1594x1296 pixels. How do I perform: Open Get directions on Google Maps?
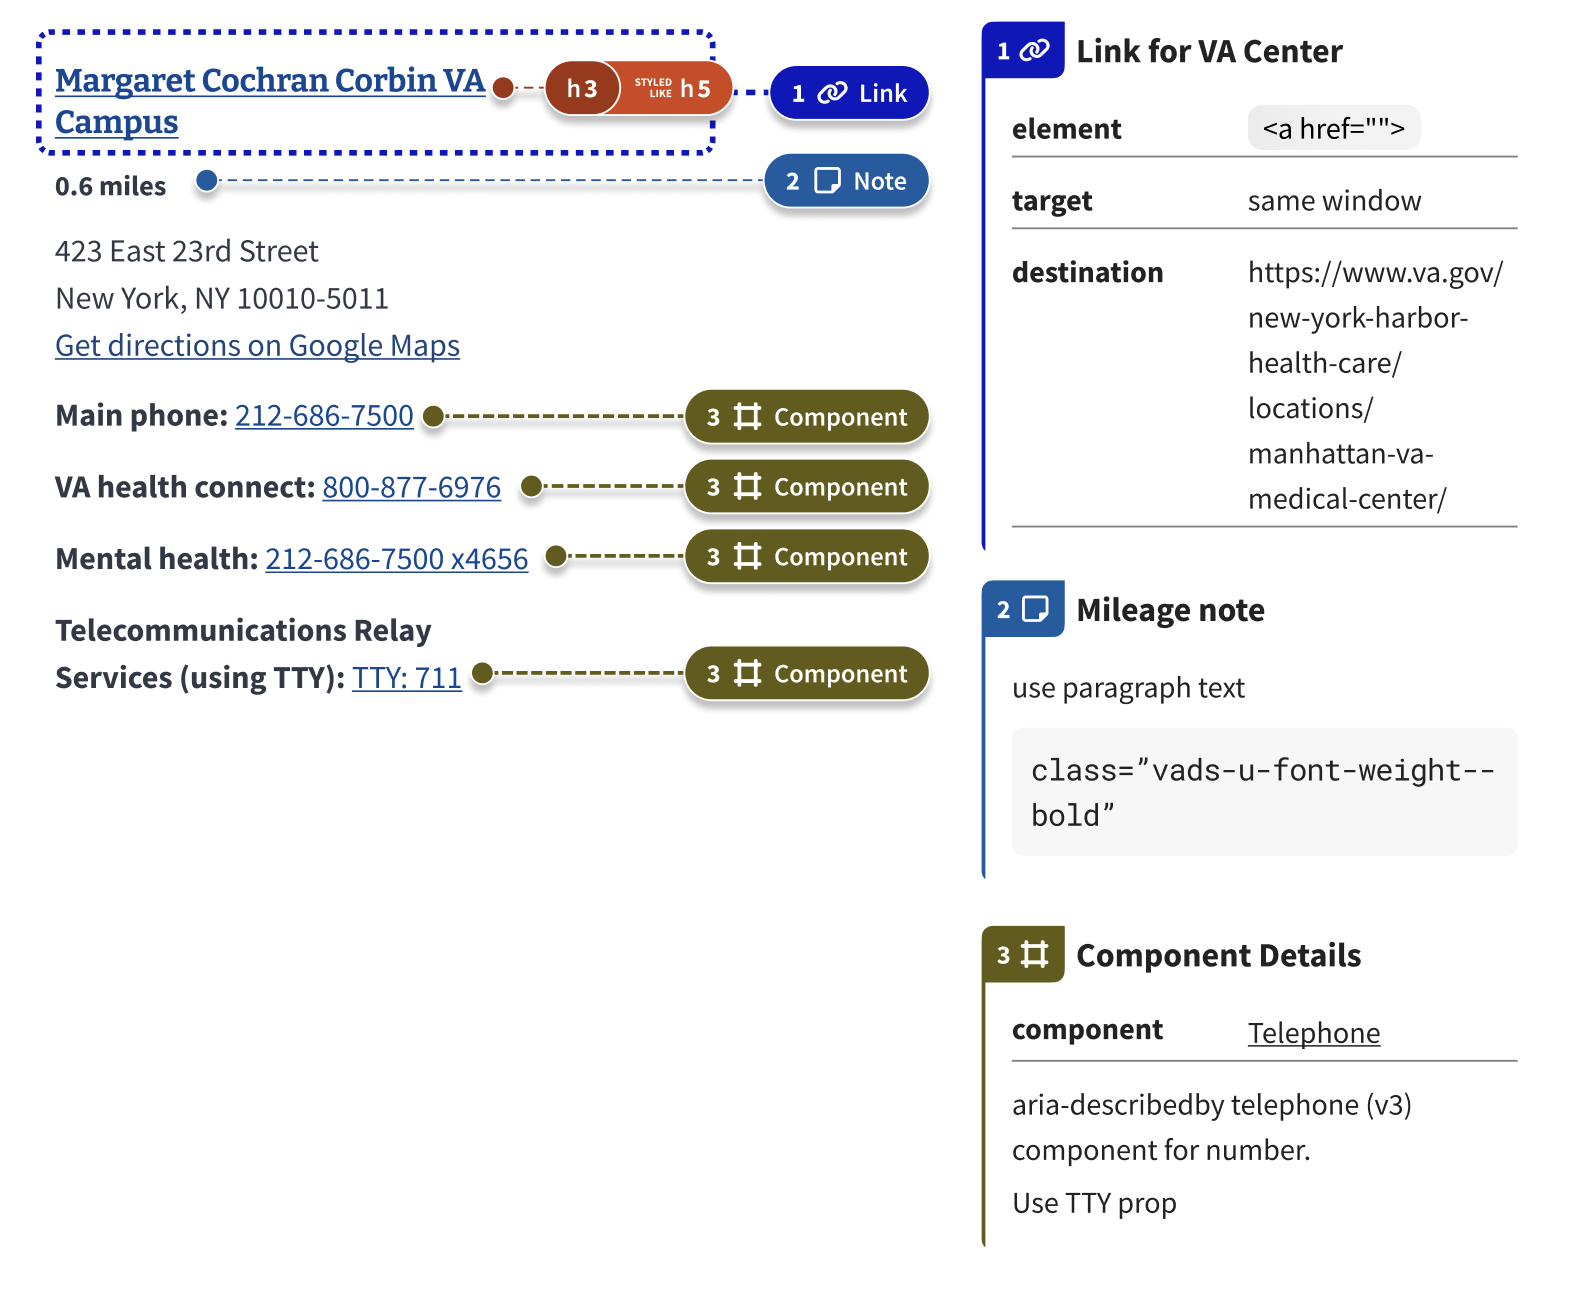tap(257, 345)
